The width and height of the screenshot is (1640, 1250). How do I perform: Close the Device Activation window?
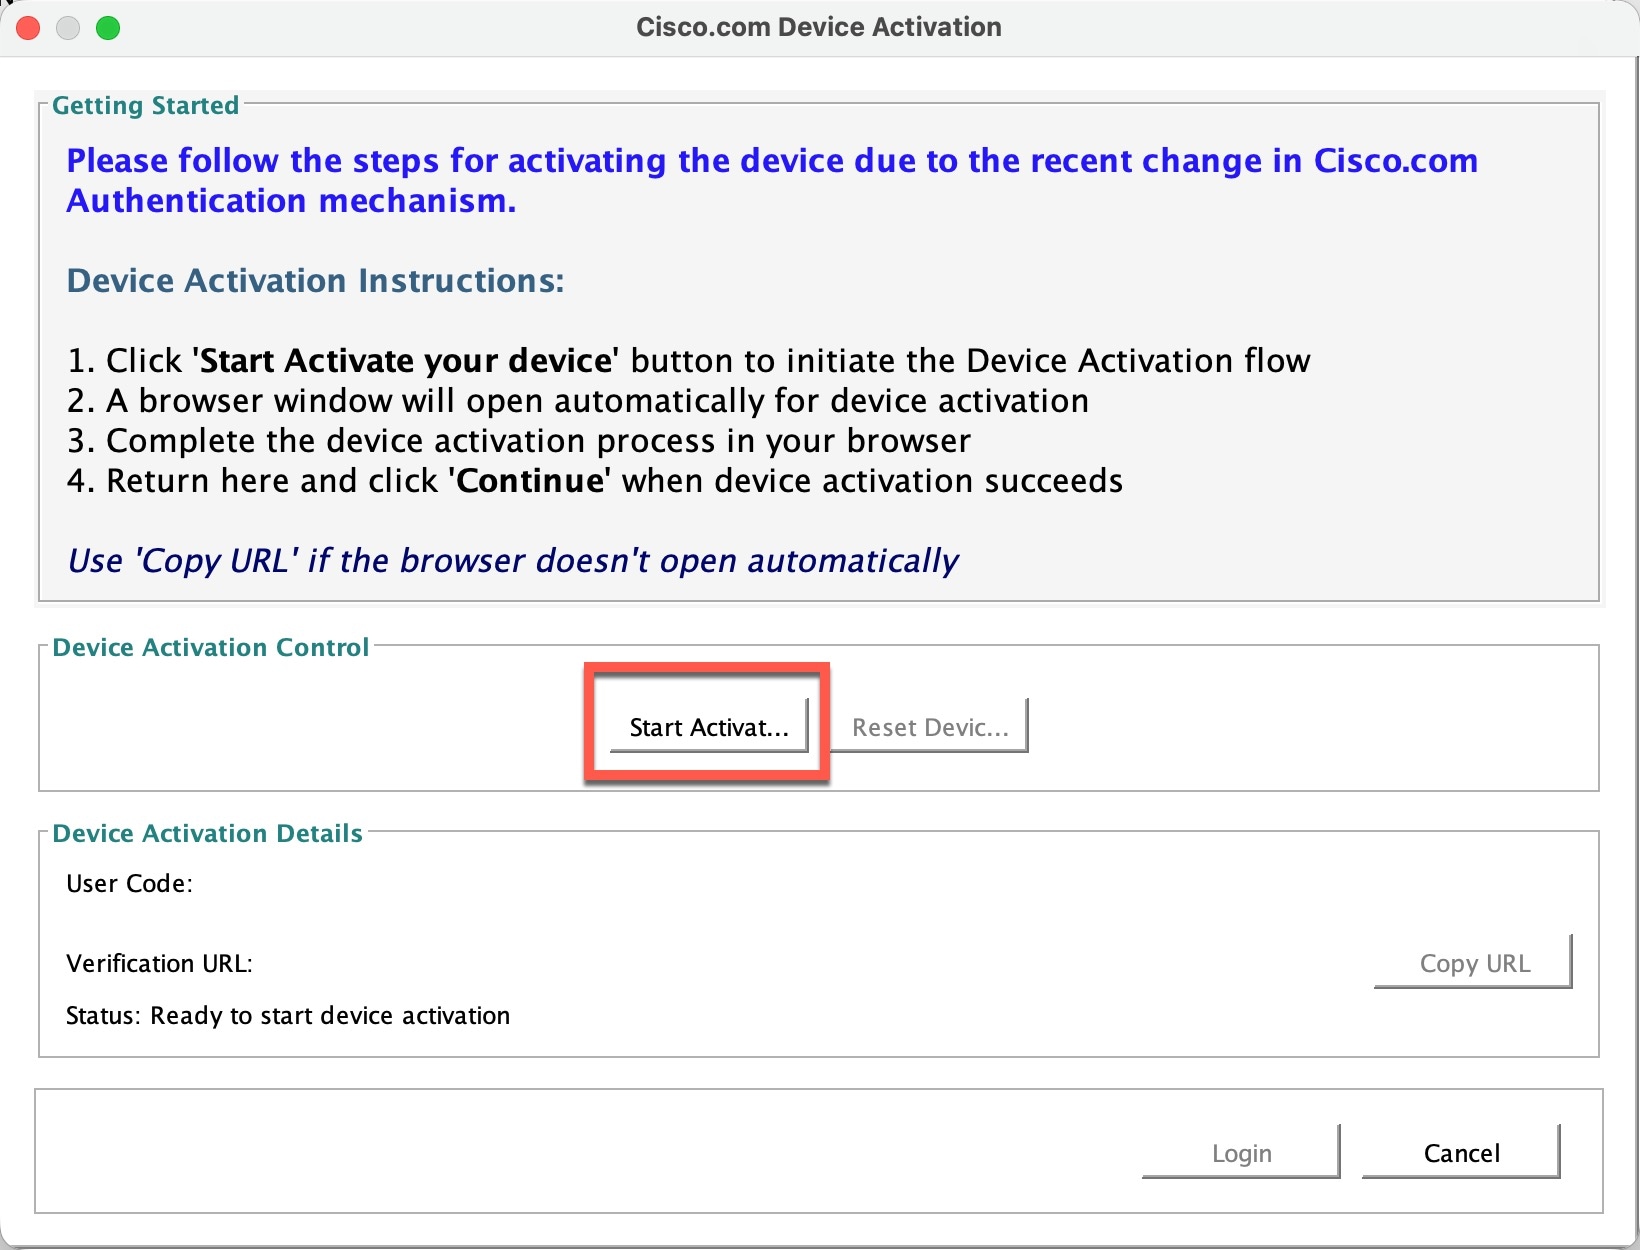coord(28,28)
